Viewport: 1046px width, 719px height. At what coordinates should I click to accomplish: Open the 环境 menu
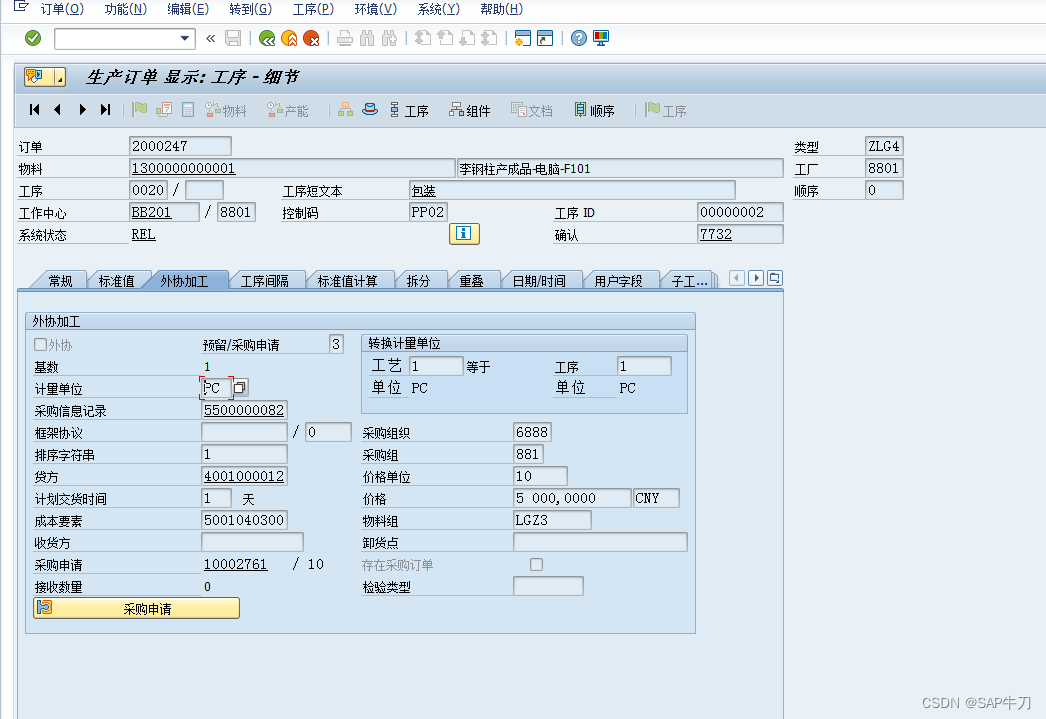coord(376,9)
